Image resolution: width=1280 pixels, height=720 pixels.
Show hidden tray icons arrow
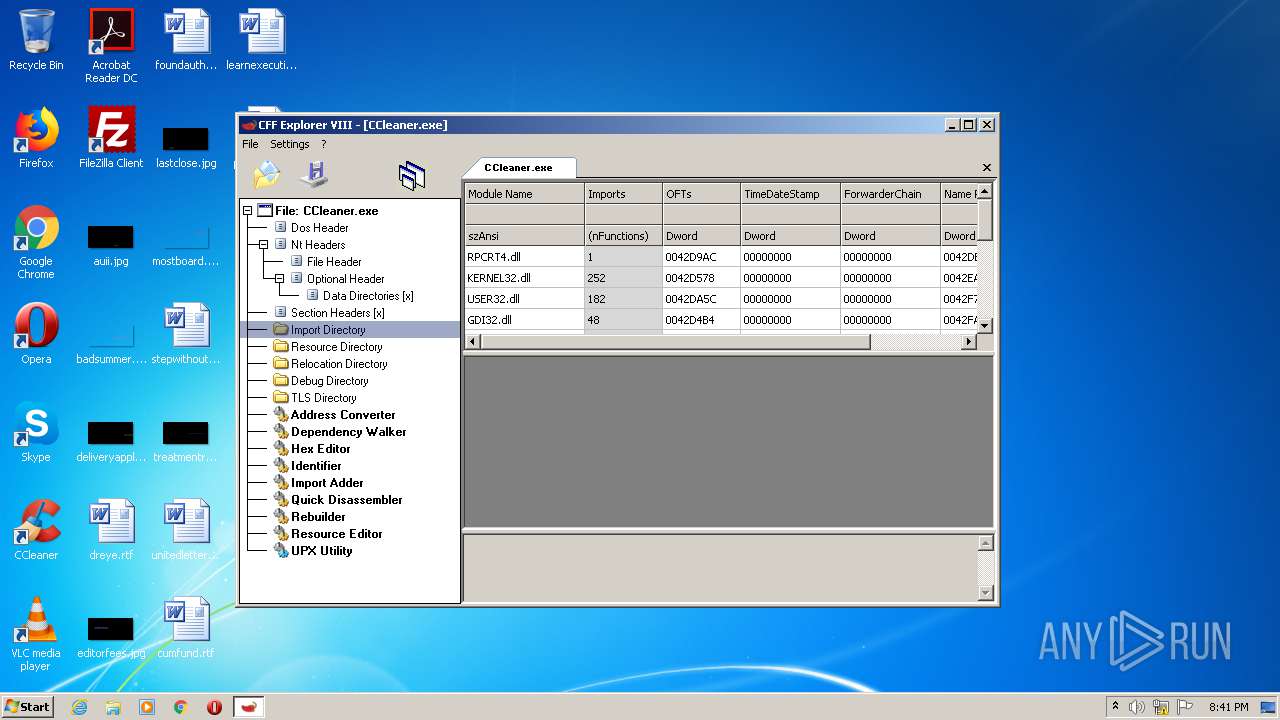[1115, 707]
